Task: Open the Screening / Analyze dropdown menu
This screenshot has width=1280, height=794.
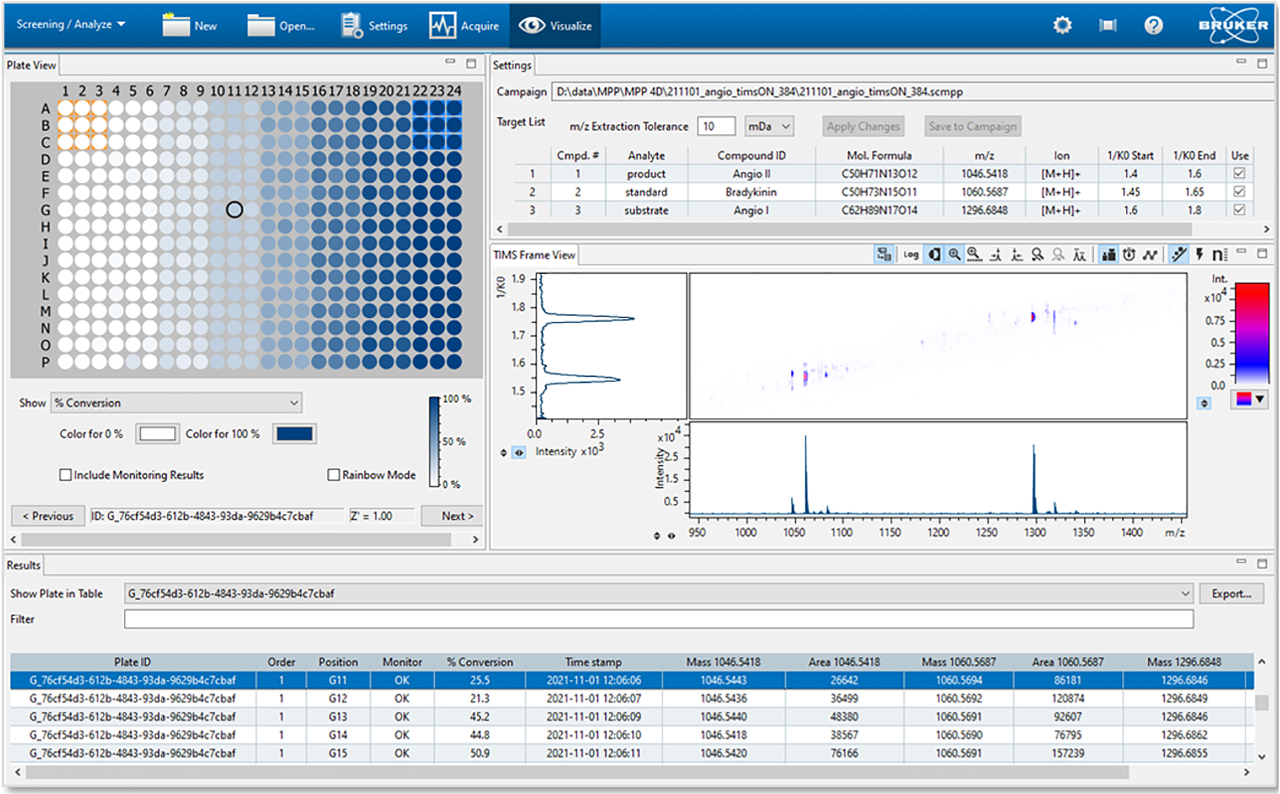Action: point(71,24)
